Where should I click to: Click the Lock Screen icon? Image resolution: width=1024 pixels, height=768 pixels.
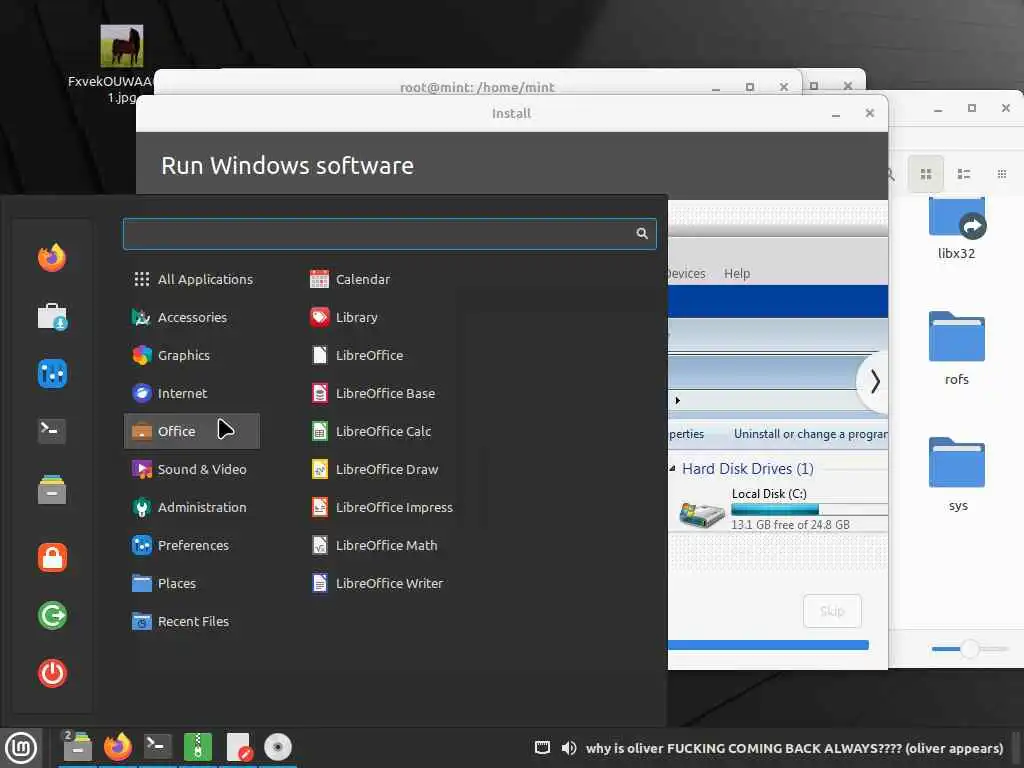pos(52,558)
